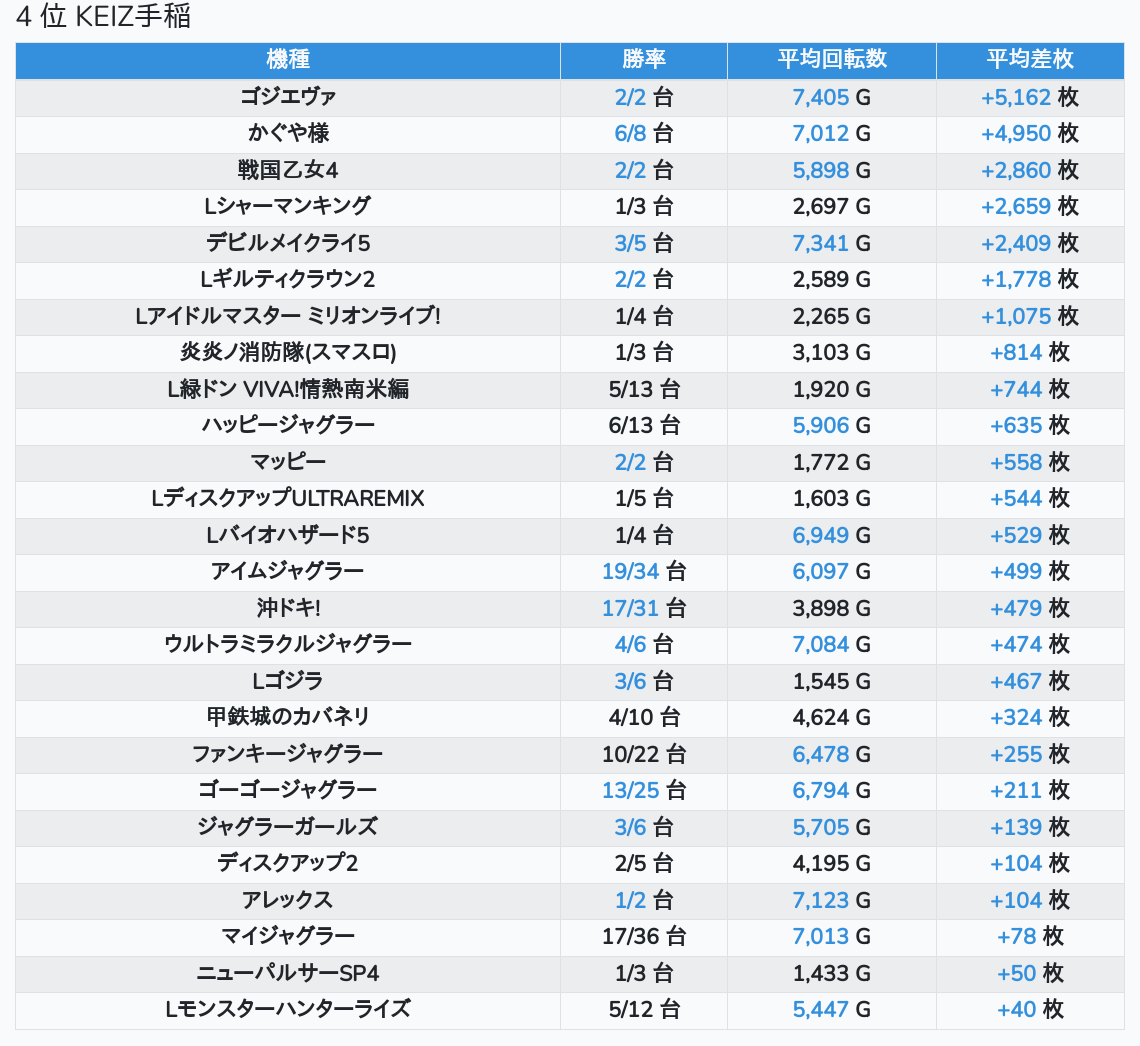Click the 機種 column header
Screen dimensions: 1140x1046
(x=288, y=60)
